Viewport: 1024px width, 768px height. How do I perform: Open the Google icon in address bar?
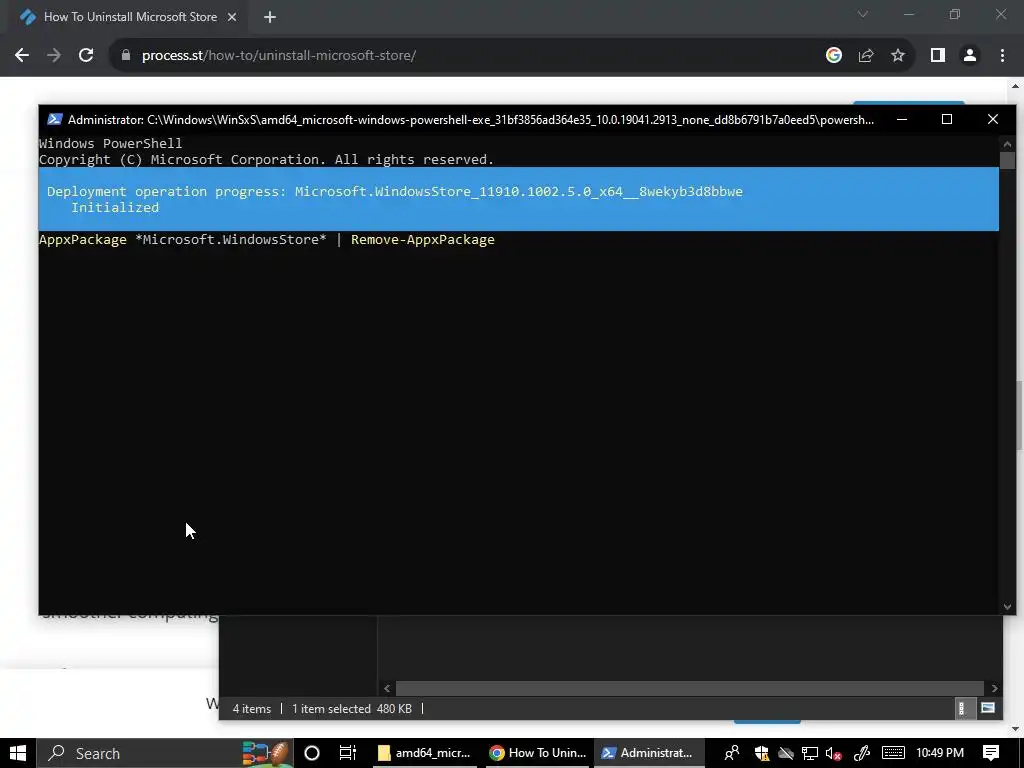[x=833, y=56]
